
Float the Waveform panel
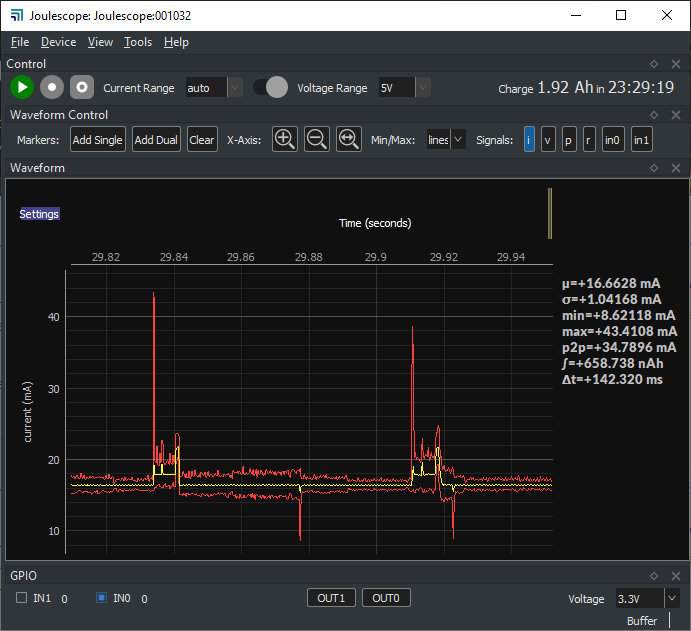point(654,168)
